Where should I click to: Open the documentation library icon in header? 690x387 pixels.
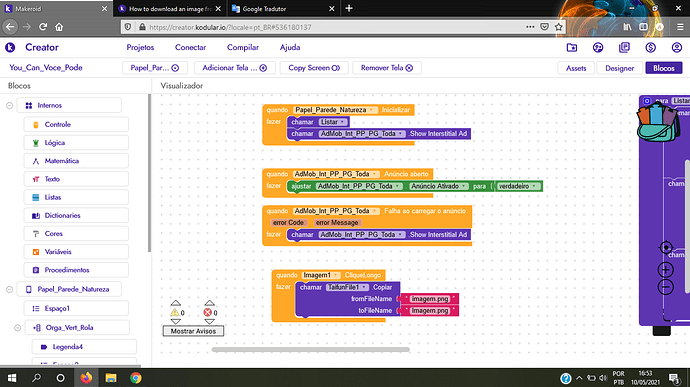(x=624, y=48)
